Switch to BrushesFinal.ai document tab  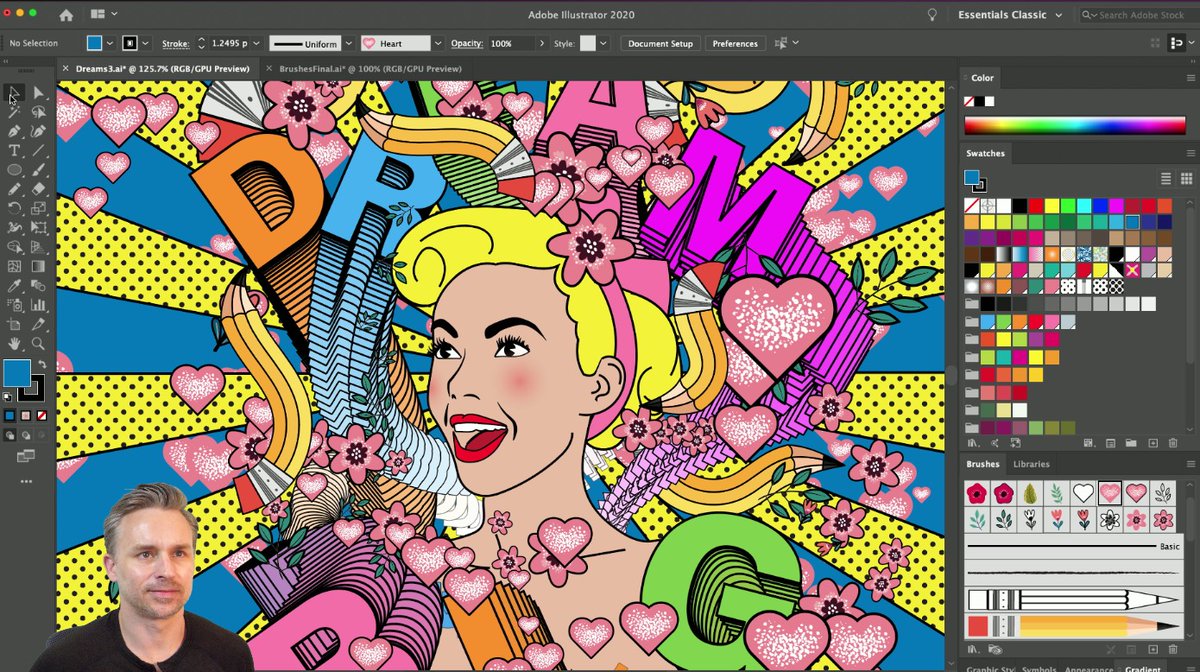pyautogui.click(x=370, y=68)
